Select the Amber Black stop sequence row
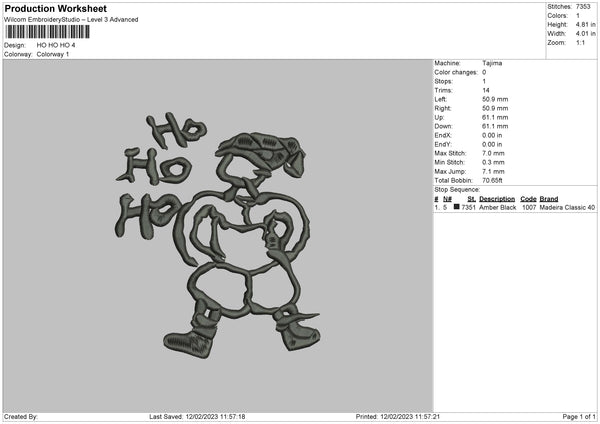Viewport: 600px width, 424px height. click(x=515, y=207)
